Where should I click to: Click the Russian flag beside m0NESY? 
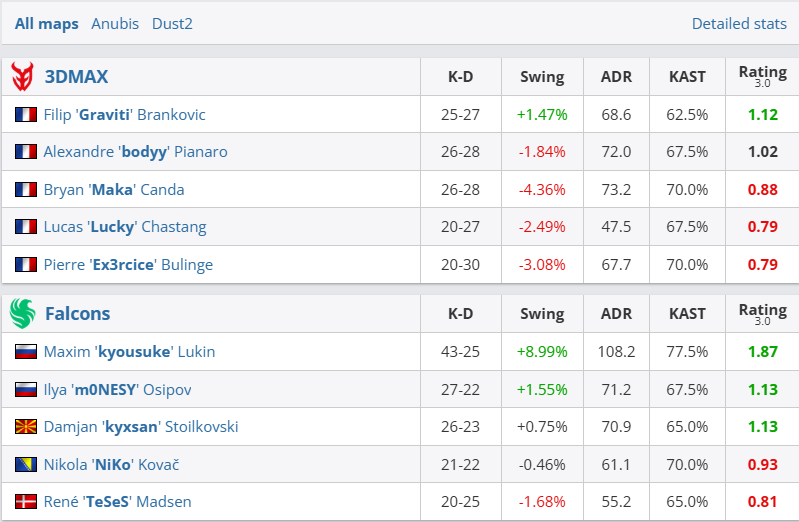25,389
